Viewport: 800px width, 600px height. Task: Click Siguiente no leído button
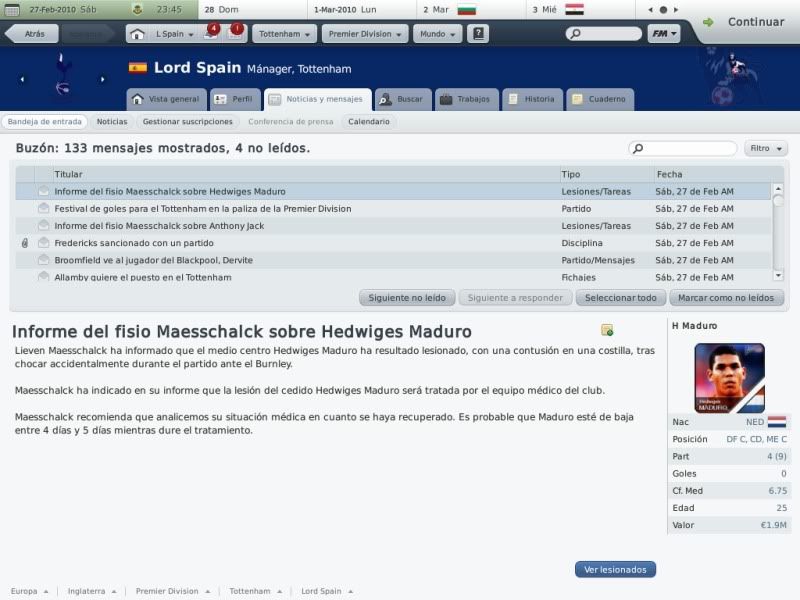[x=407, y=297]
